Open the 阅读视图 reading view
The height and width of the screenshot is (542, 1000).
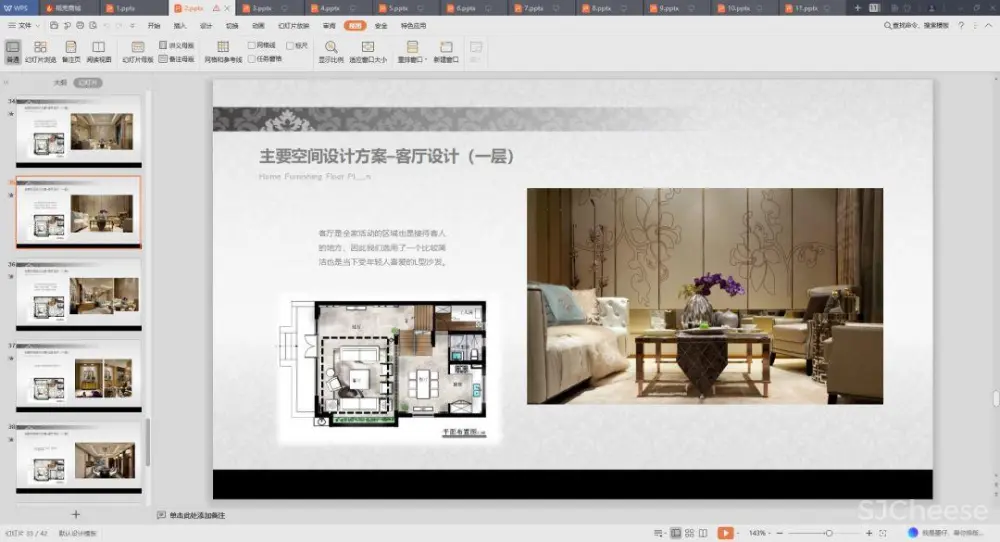coord(98,52)
